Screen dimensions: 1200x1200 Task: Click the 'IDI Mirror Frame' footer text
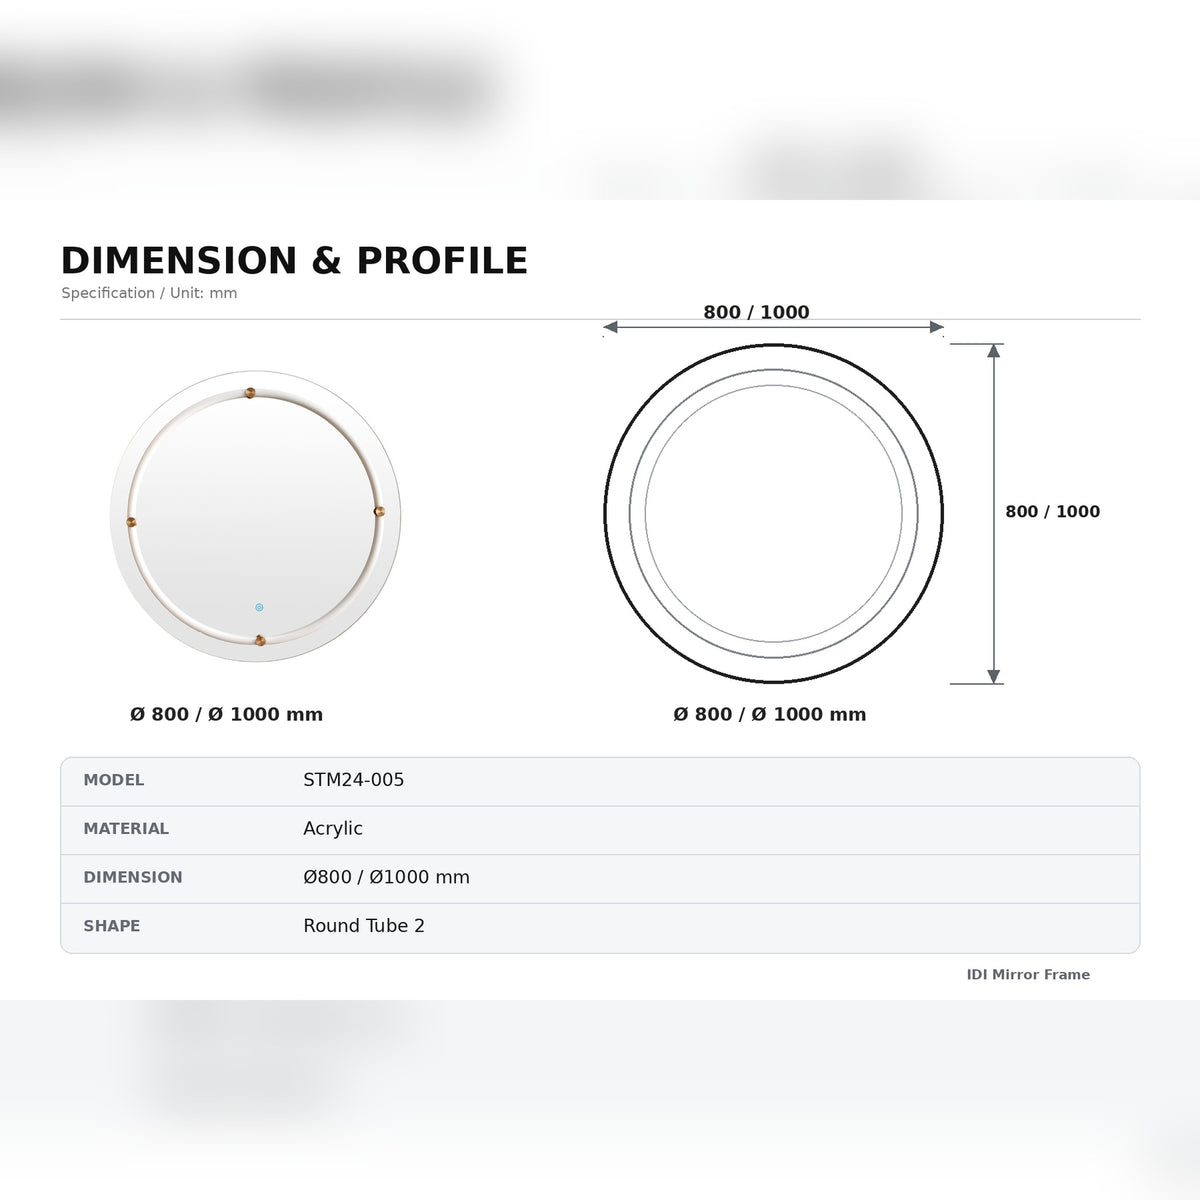coord(1028,975)
